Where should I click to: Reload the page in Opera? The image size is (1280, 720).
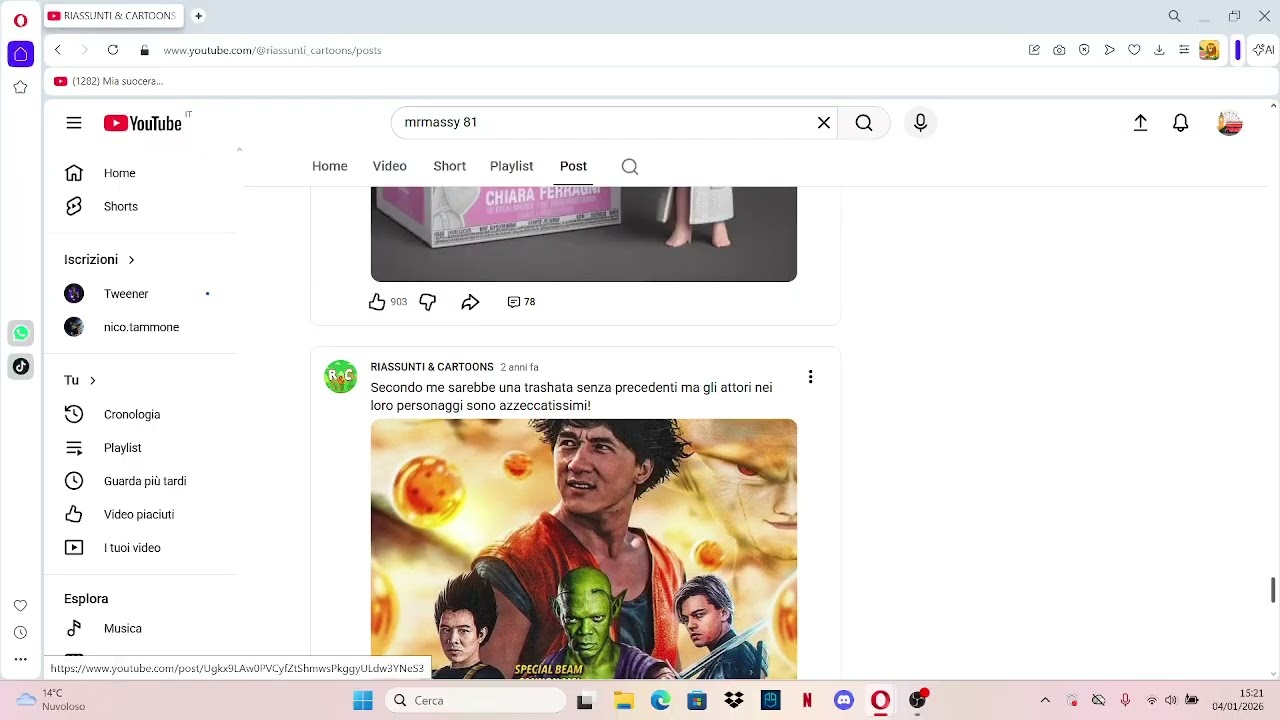click(x=113, y=50)
